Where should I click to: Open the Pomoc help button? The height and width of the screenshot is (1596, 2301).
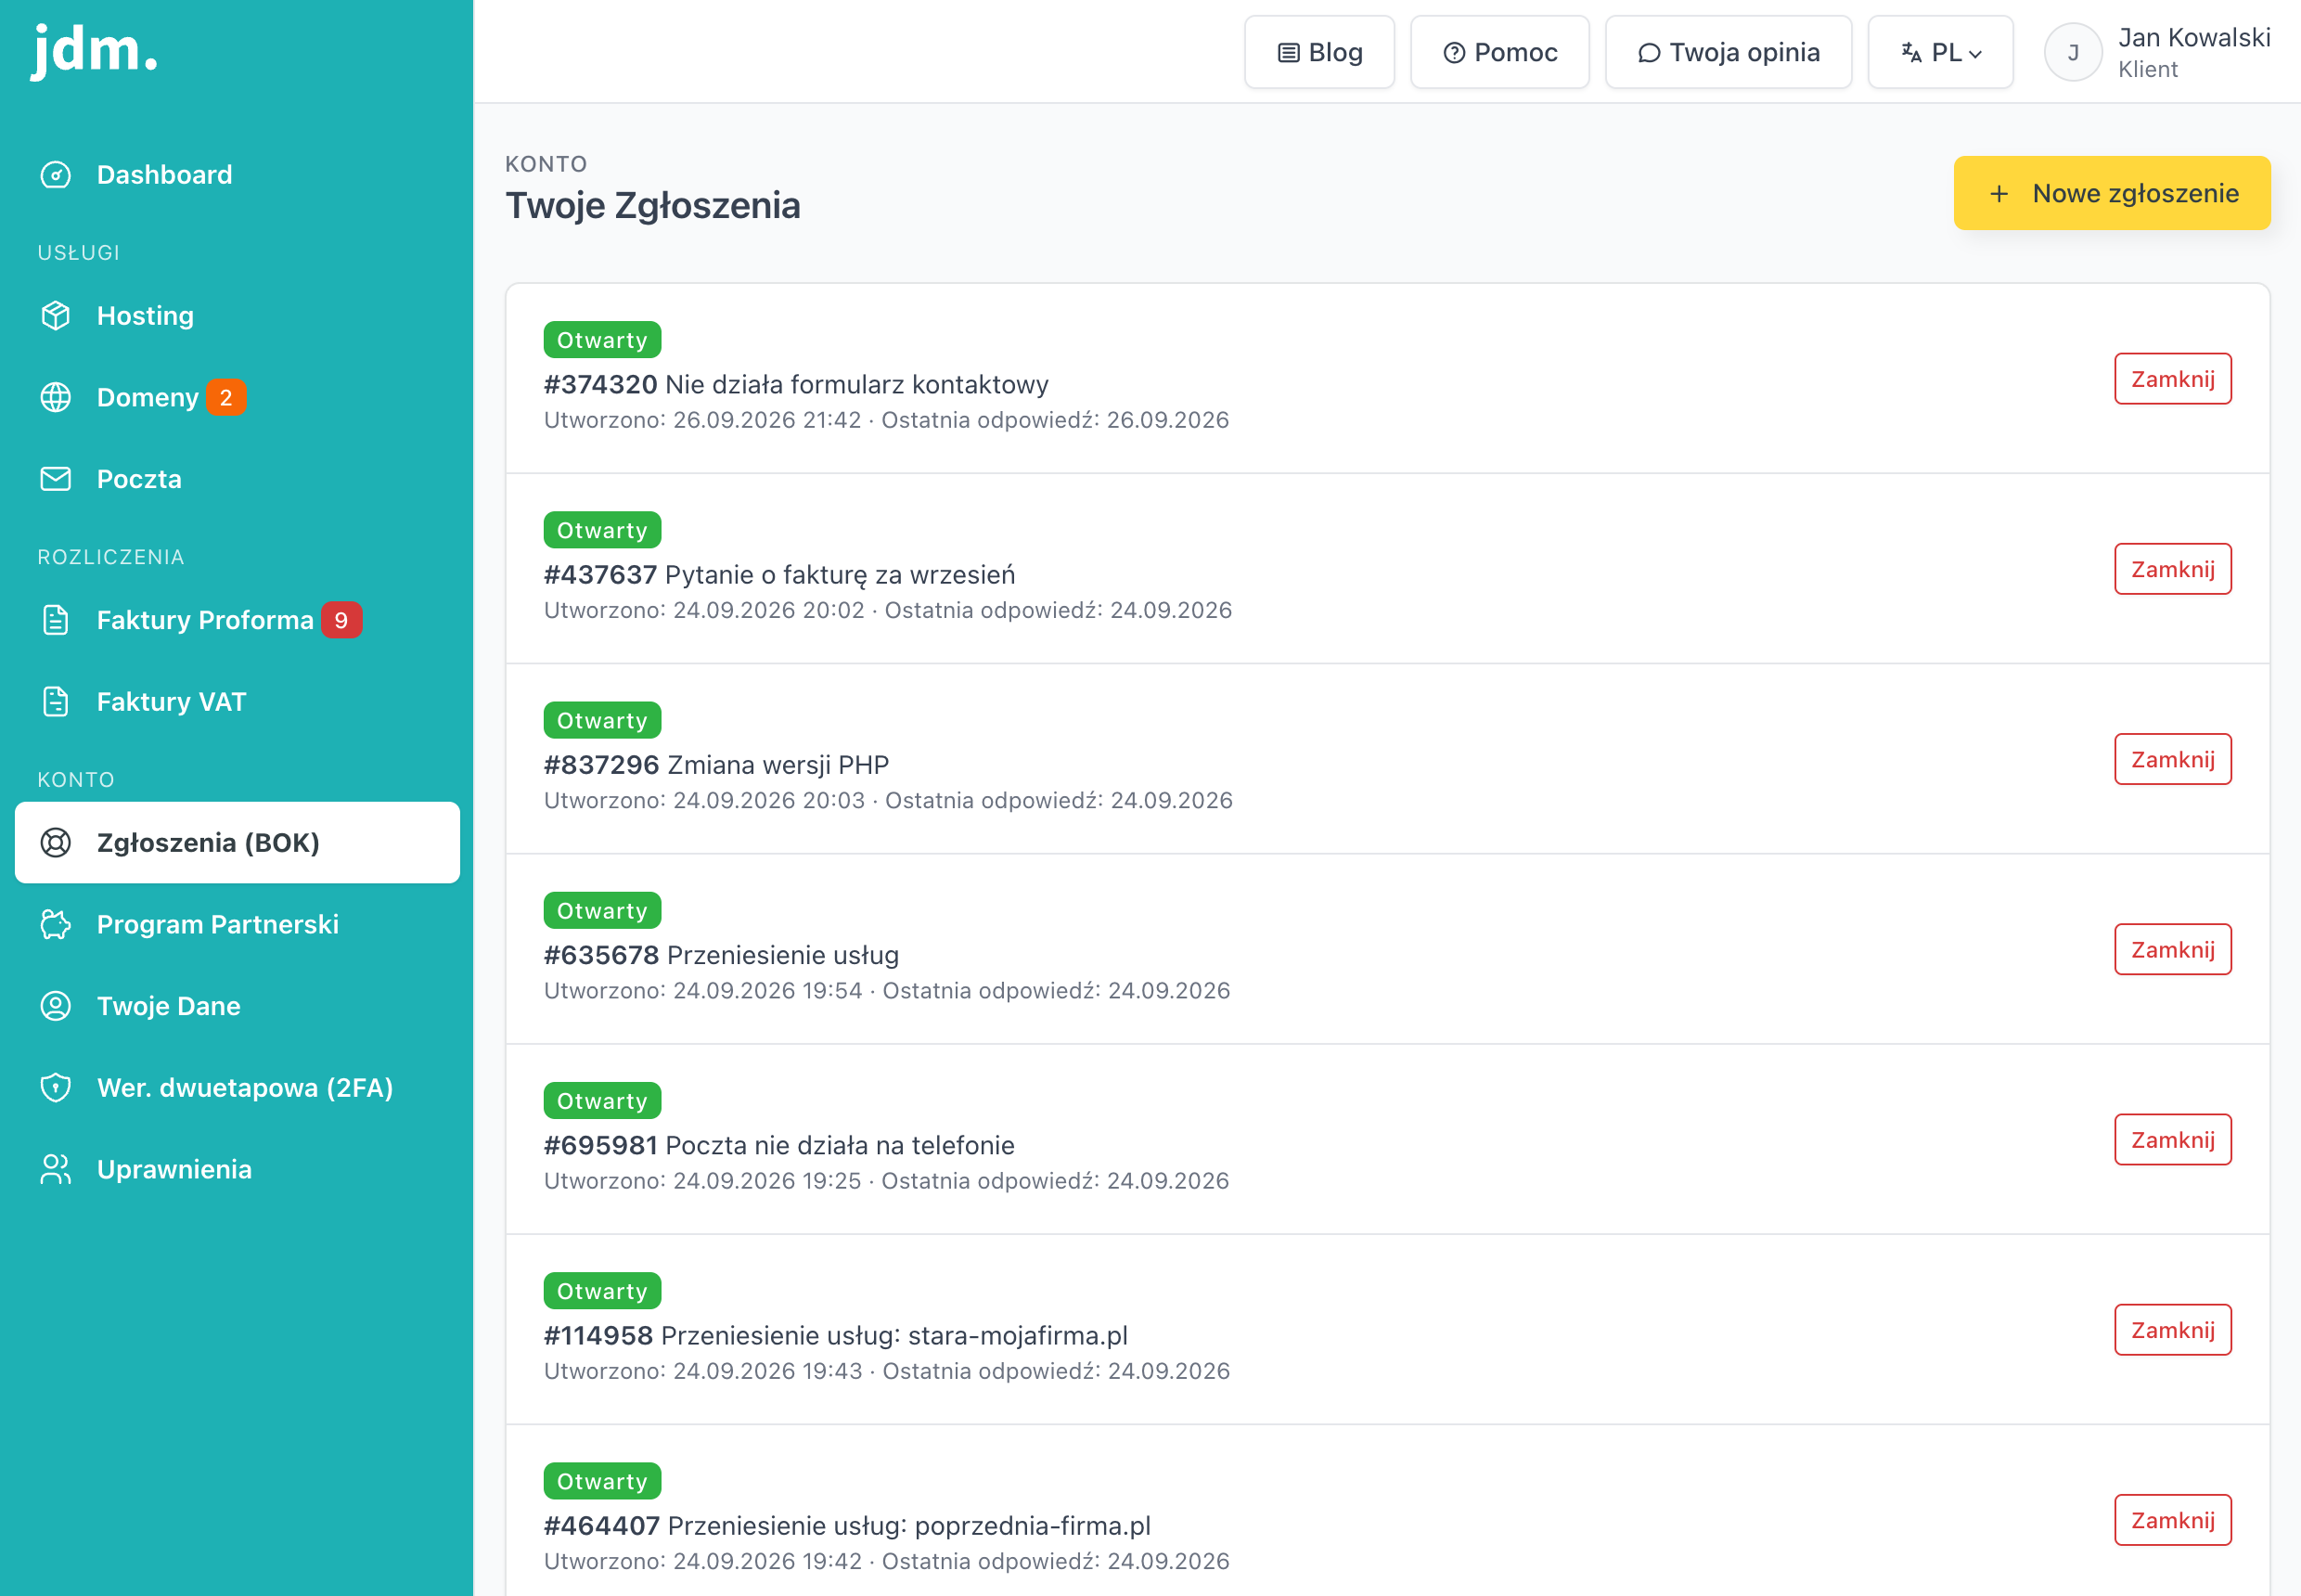(x=1499, y=52)
